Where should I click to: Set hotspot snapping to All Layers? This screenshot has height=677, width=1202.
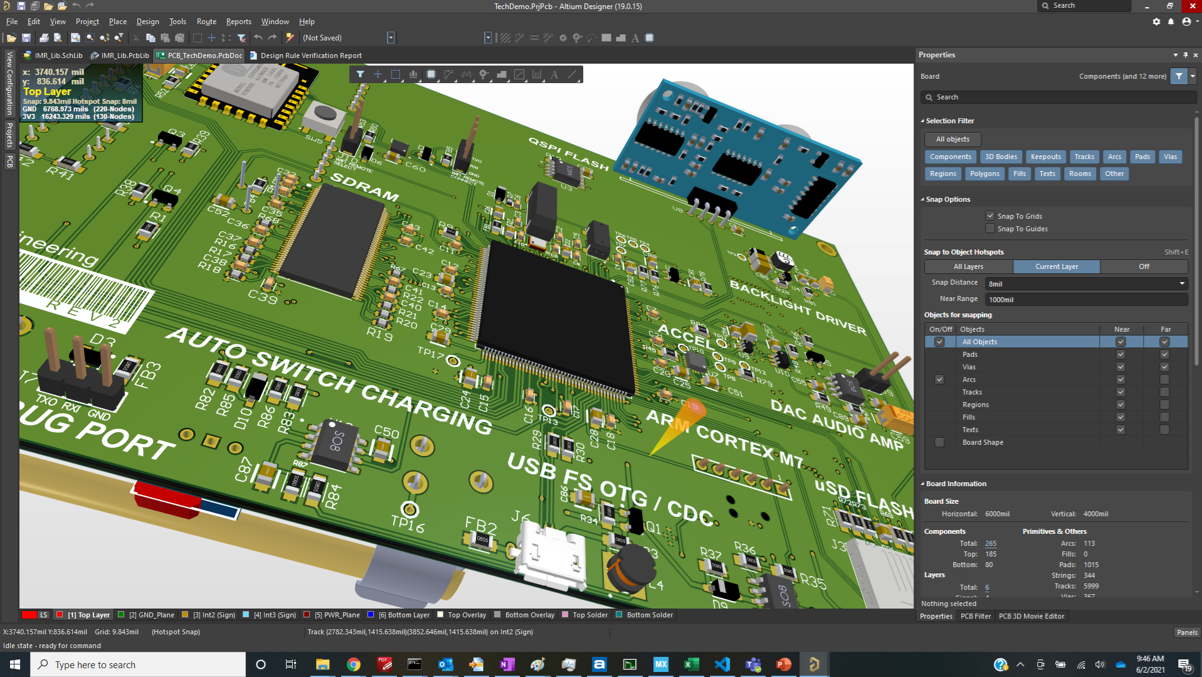pos(968,267)
